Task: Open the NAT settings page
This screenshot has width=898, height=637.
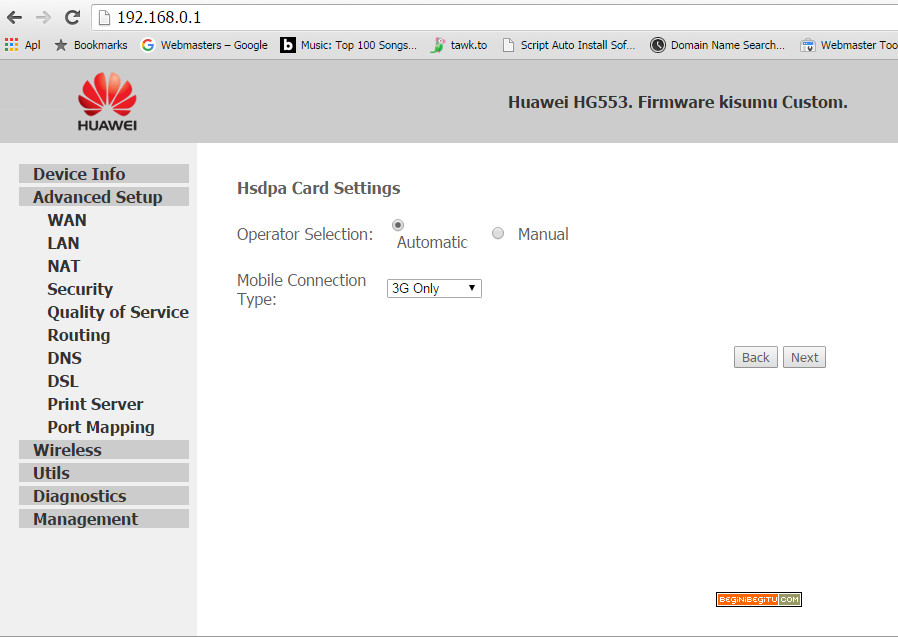Action: click(x=64, y=266)
